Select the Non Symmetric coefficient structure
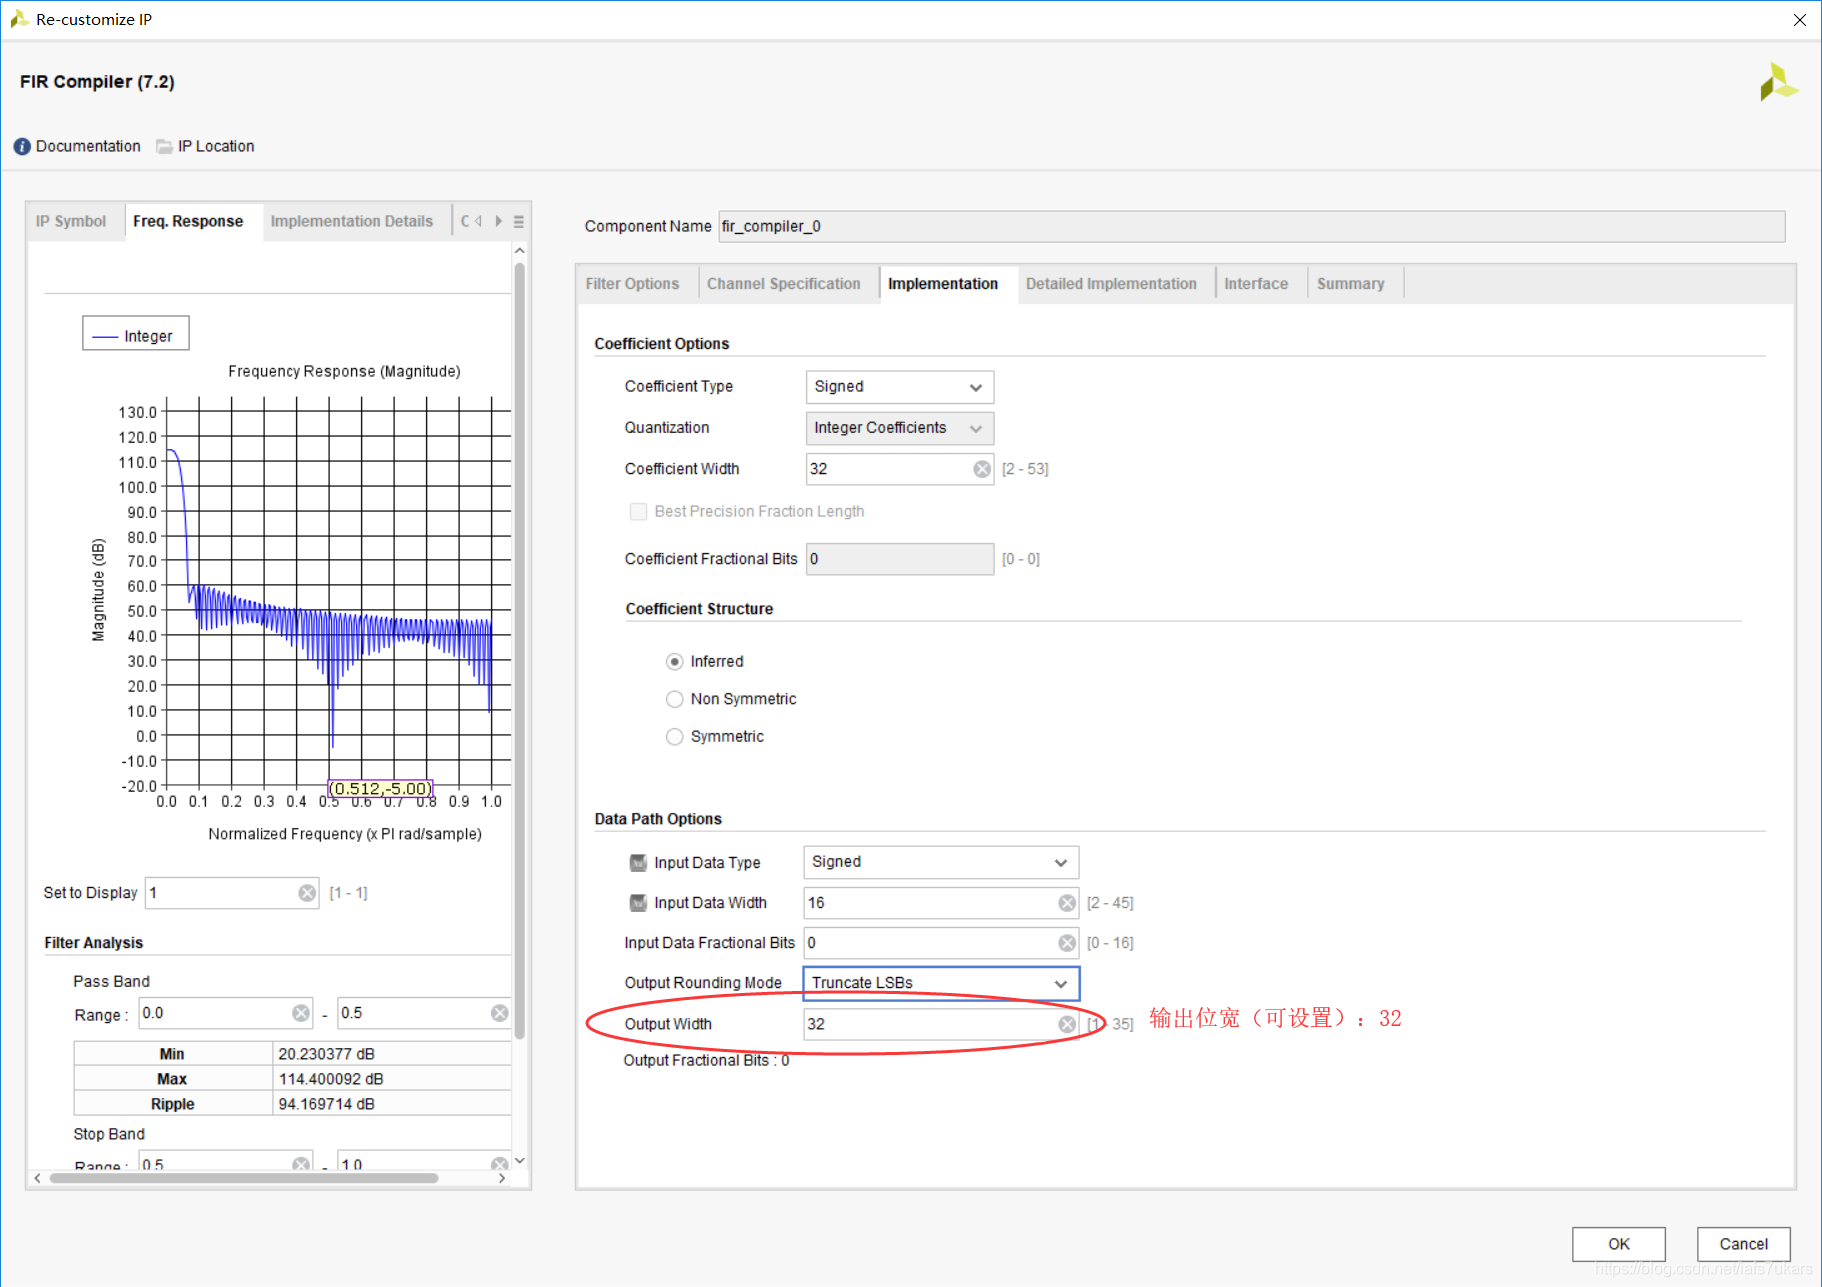 click(675, 699)
